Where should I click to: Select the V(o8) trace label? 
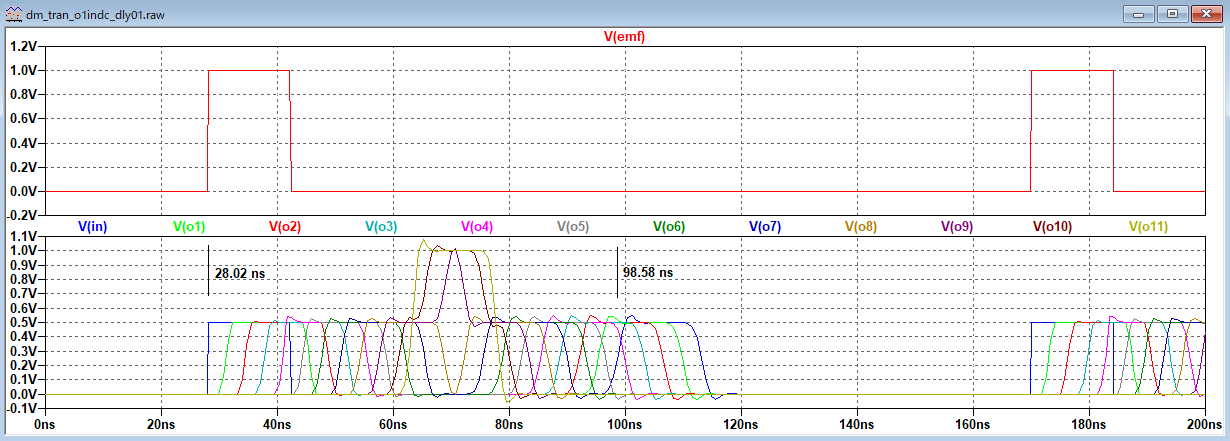[861, 227]
